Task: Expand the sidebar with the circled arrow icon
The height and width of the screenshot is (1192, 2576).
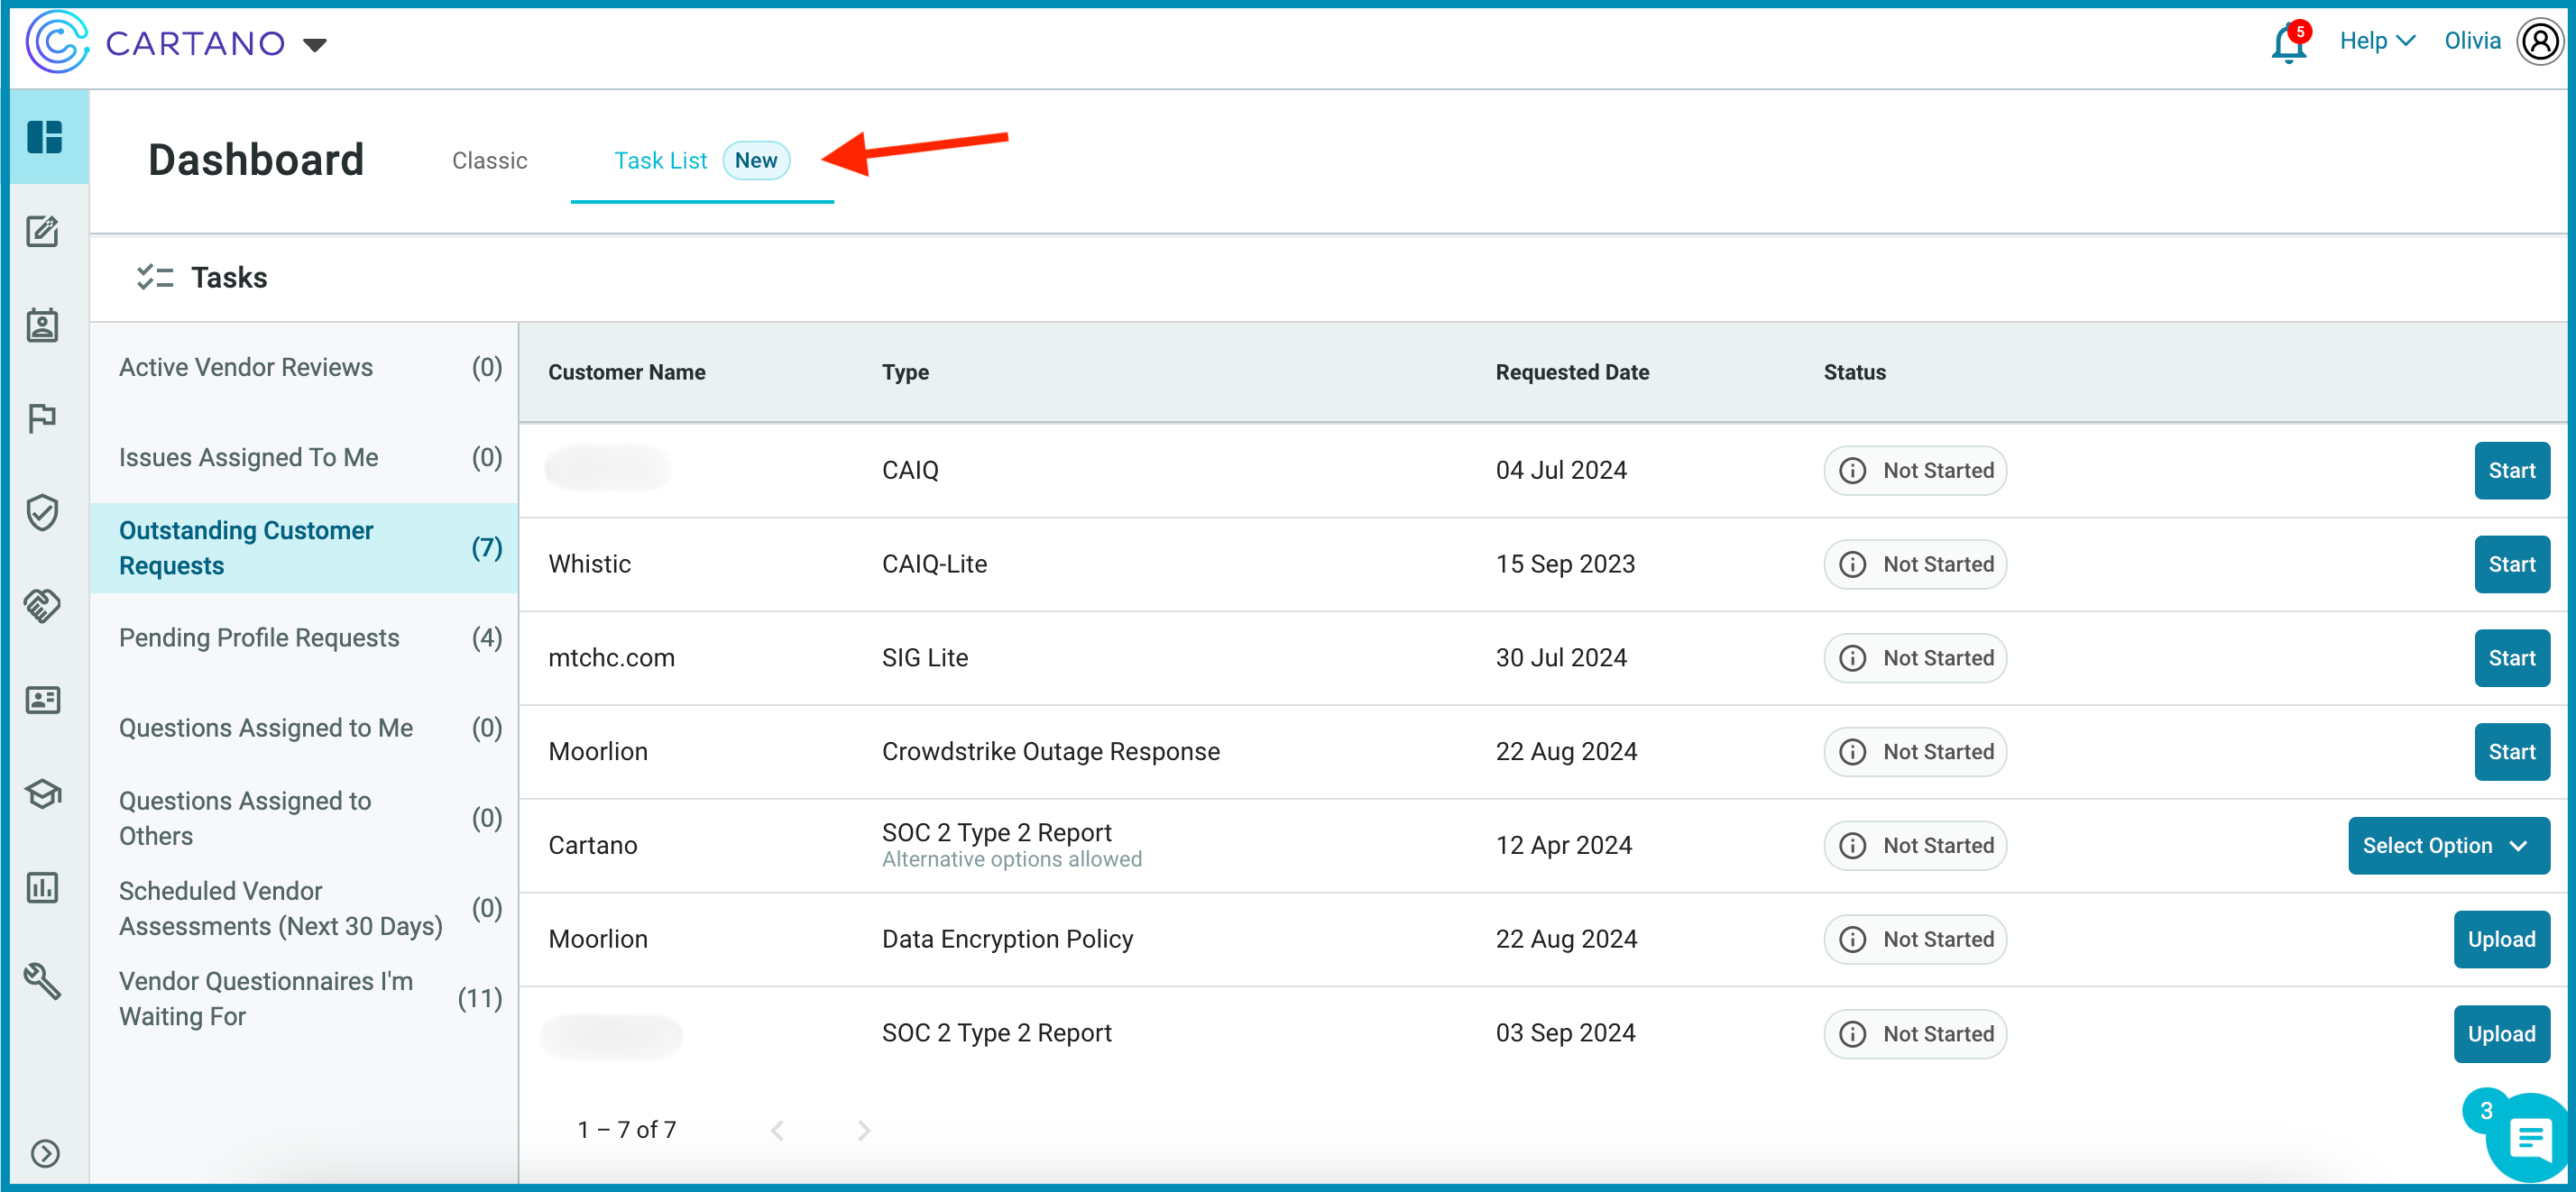Action: (45, 1153)
